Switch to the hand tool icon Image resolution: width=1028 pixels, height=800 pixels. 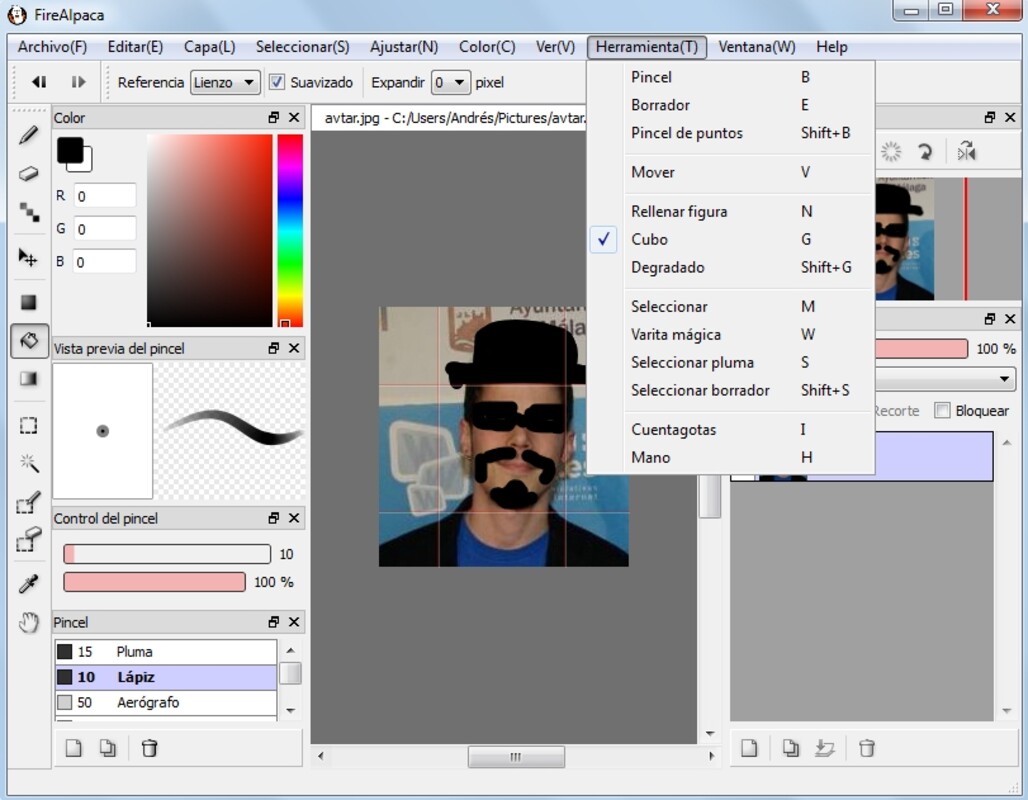coord(29,623)
